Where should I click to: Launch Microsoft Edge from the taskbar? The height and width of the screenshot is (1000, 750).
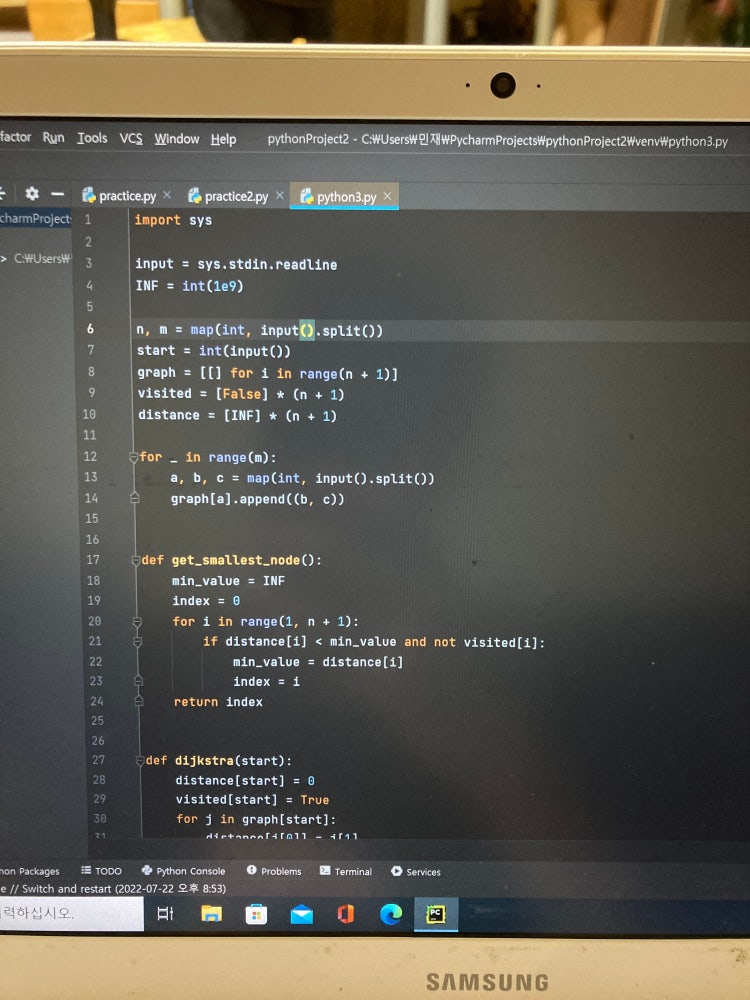tap(391, 913)
